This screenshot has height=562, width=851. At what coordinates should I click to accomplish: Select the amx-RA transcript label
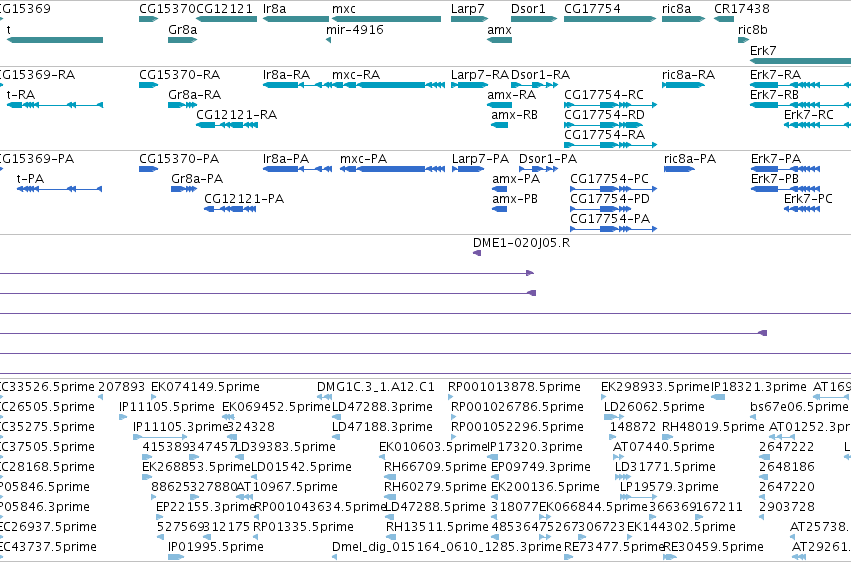(x=512, y=95)
